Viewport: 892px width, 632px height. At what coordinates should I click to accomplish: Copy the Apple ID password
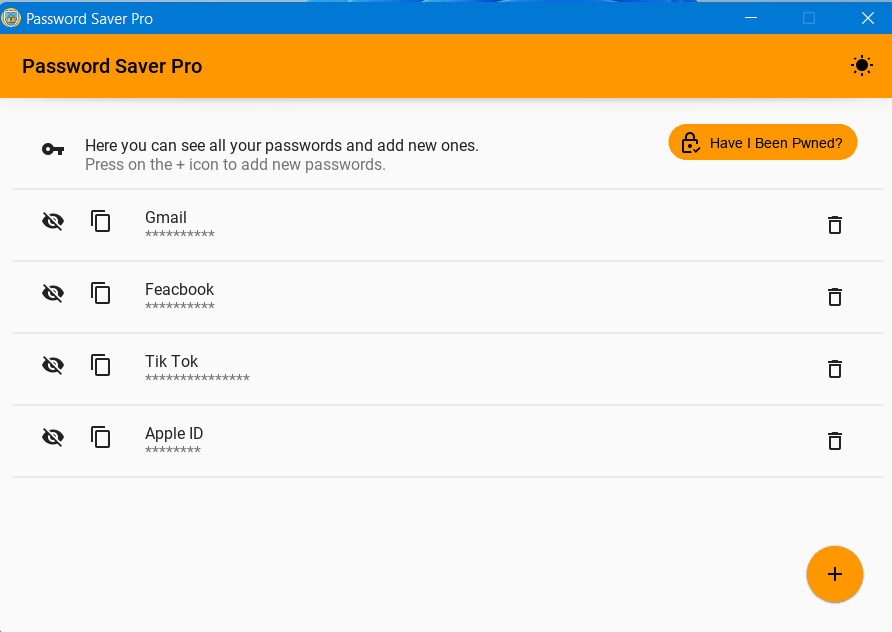tap(101, 437)
